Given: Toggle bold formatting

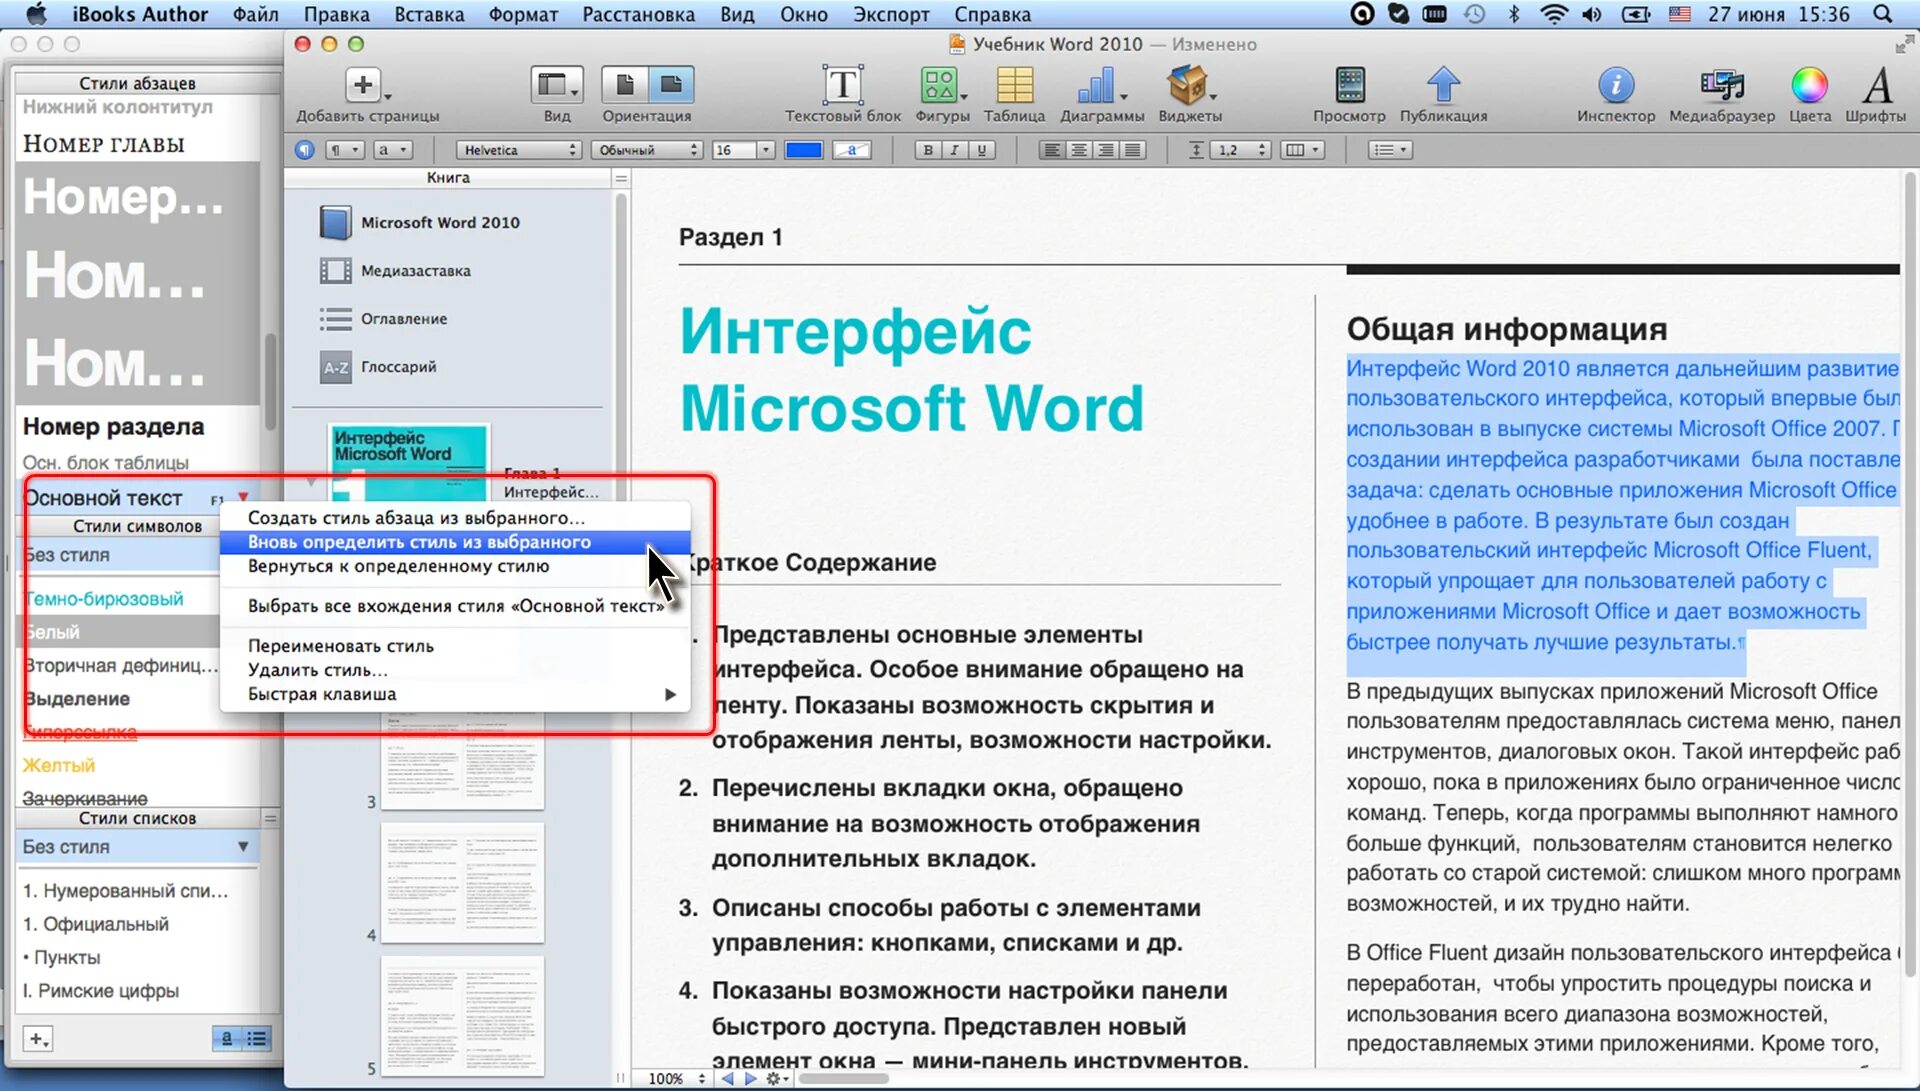Looking at the screenshot, I should coord(928,150).
